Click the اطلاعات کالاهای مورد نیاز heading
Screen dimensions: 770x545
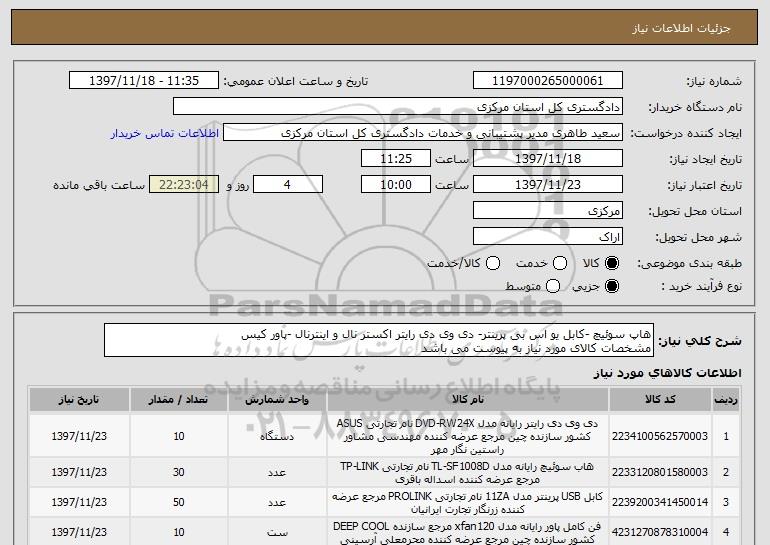667,373
